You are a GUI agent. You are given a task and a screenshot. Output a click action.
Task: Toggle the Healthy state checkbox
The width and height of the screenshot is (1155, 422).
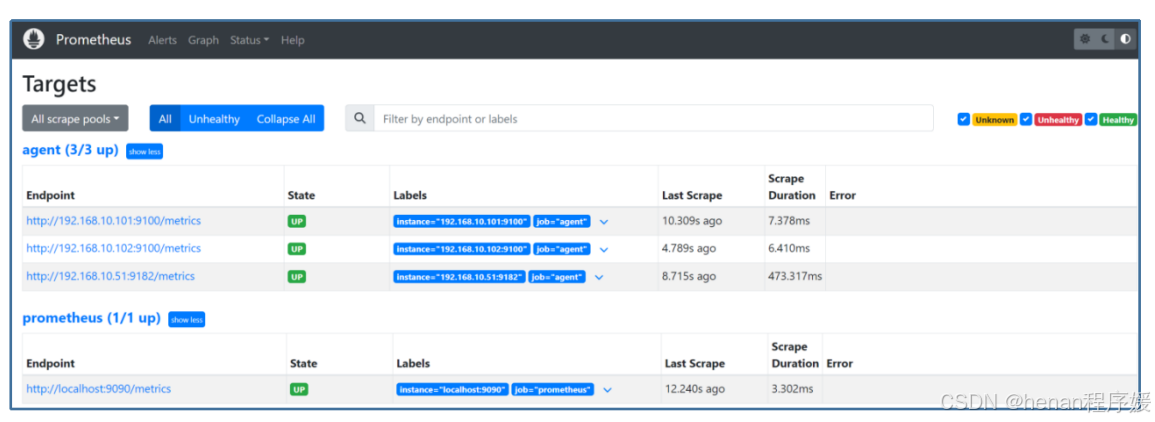pyautogui.click(x=1091, y=119)
